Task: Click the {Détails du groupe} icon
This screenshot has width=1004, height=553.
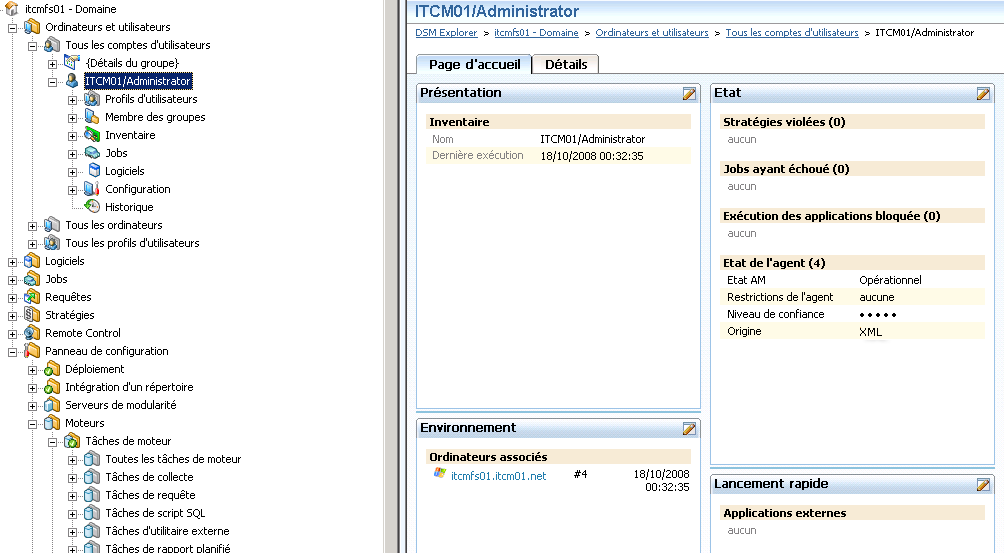Action: pyautogui.click(x=72, y=63)
